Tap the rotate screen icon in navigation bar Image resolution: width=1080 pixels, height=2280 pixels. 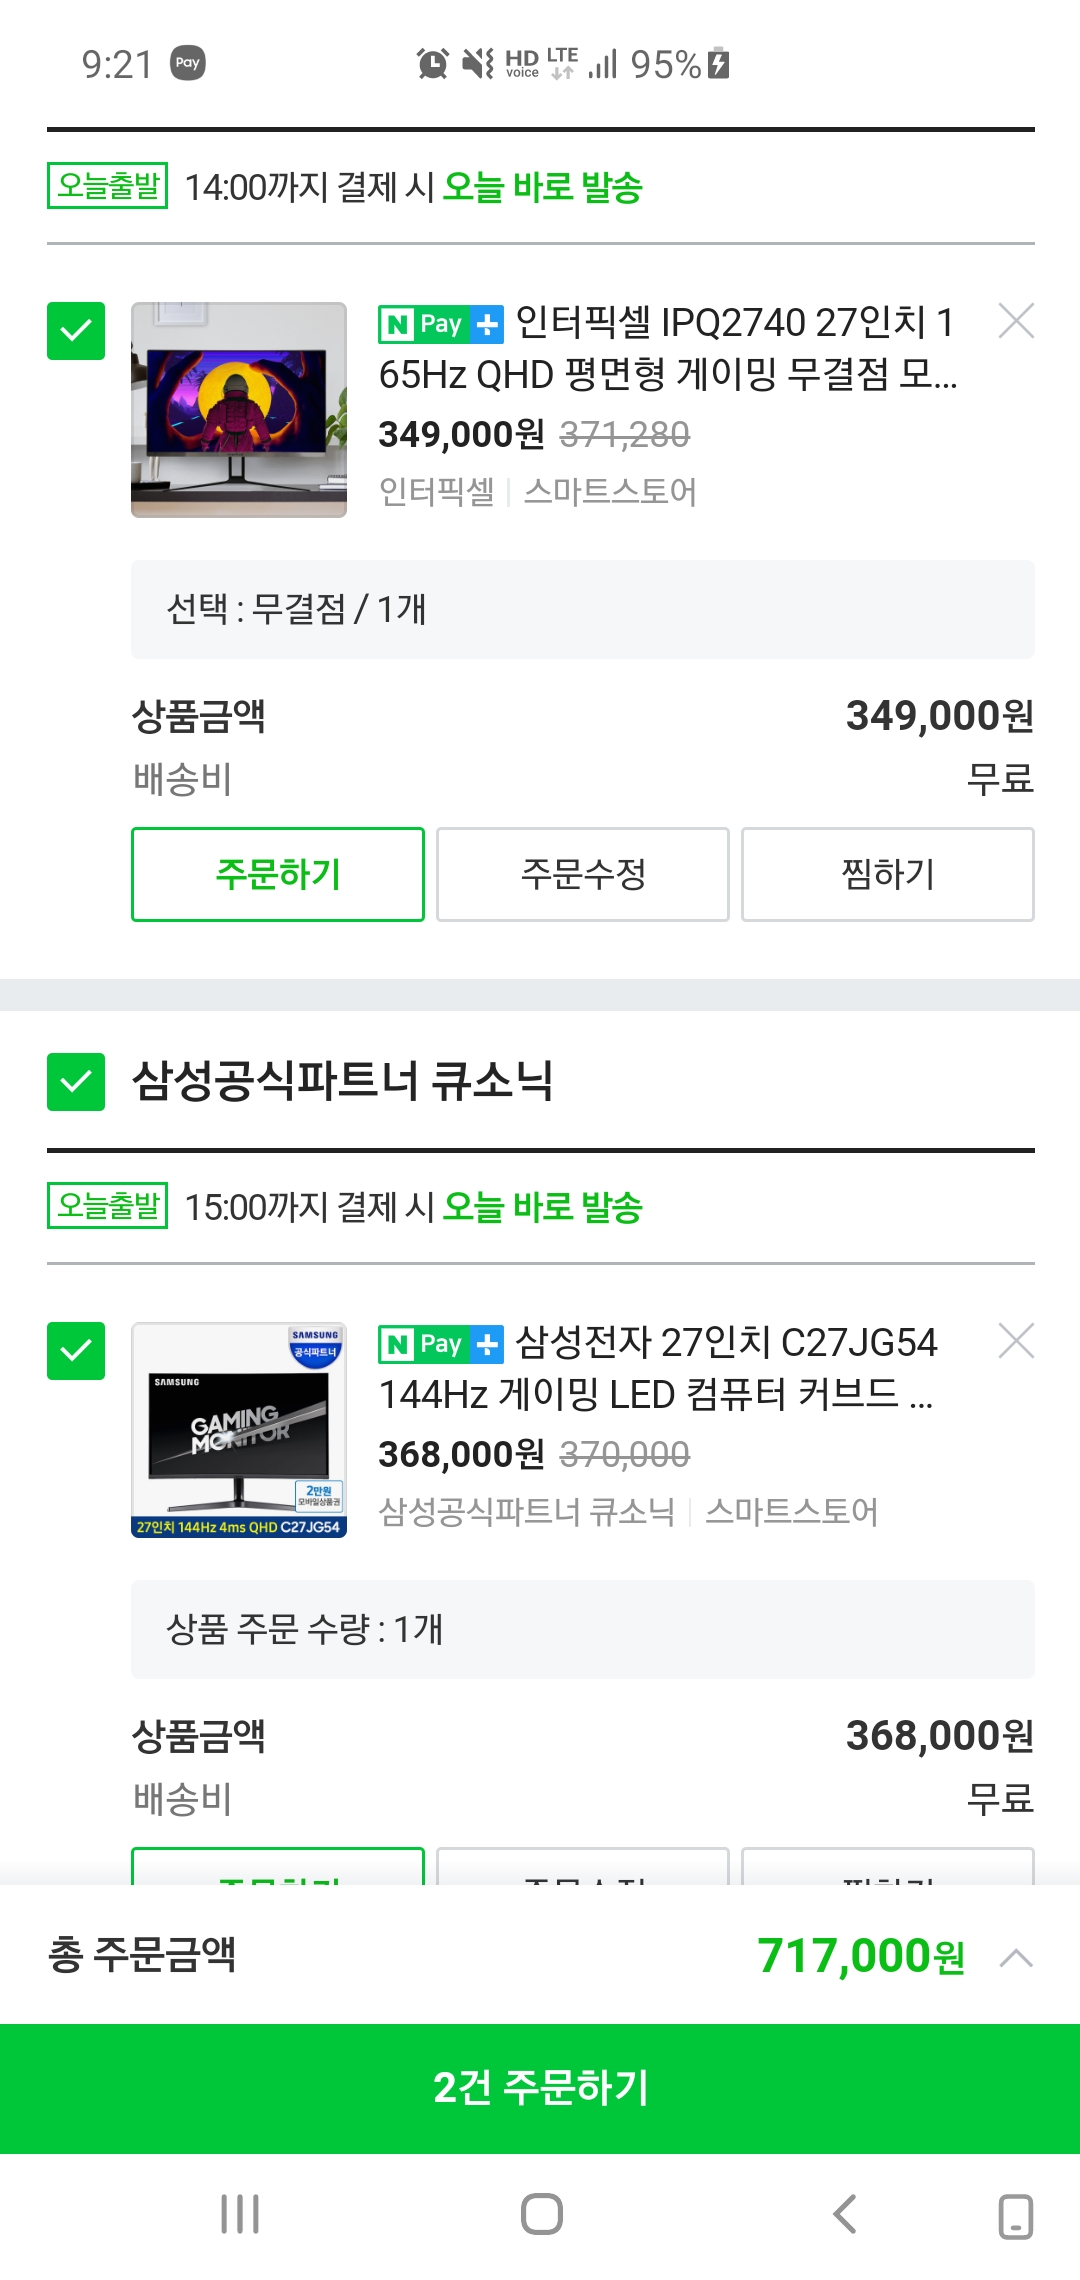(x=1016, y=2216)
